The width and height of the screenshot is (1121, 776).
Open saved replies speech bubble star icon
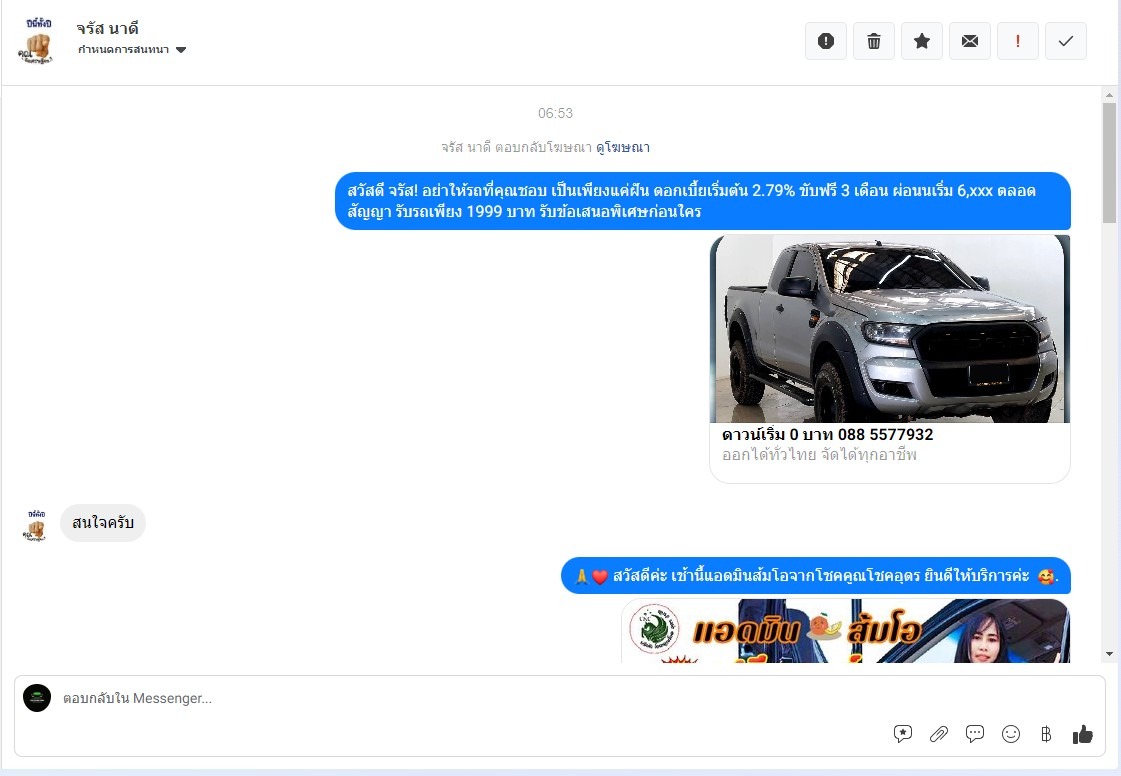pos(903,734)
